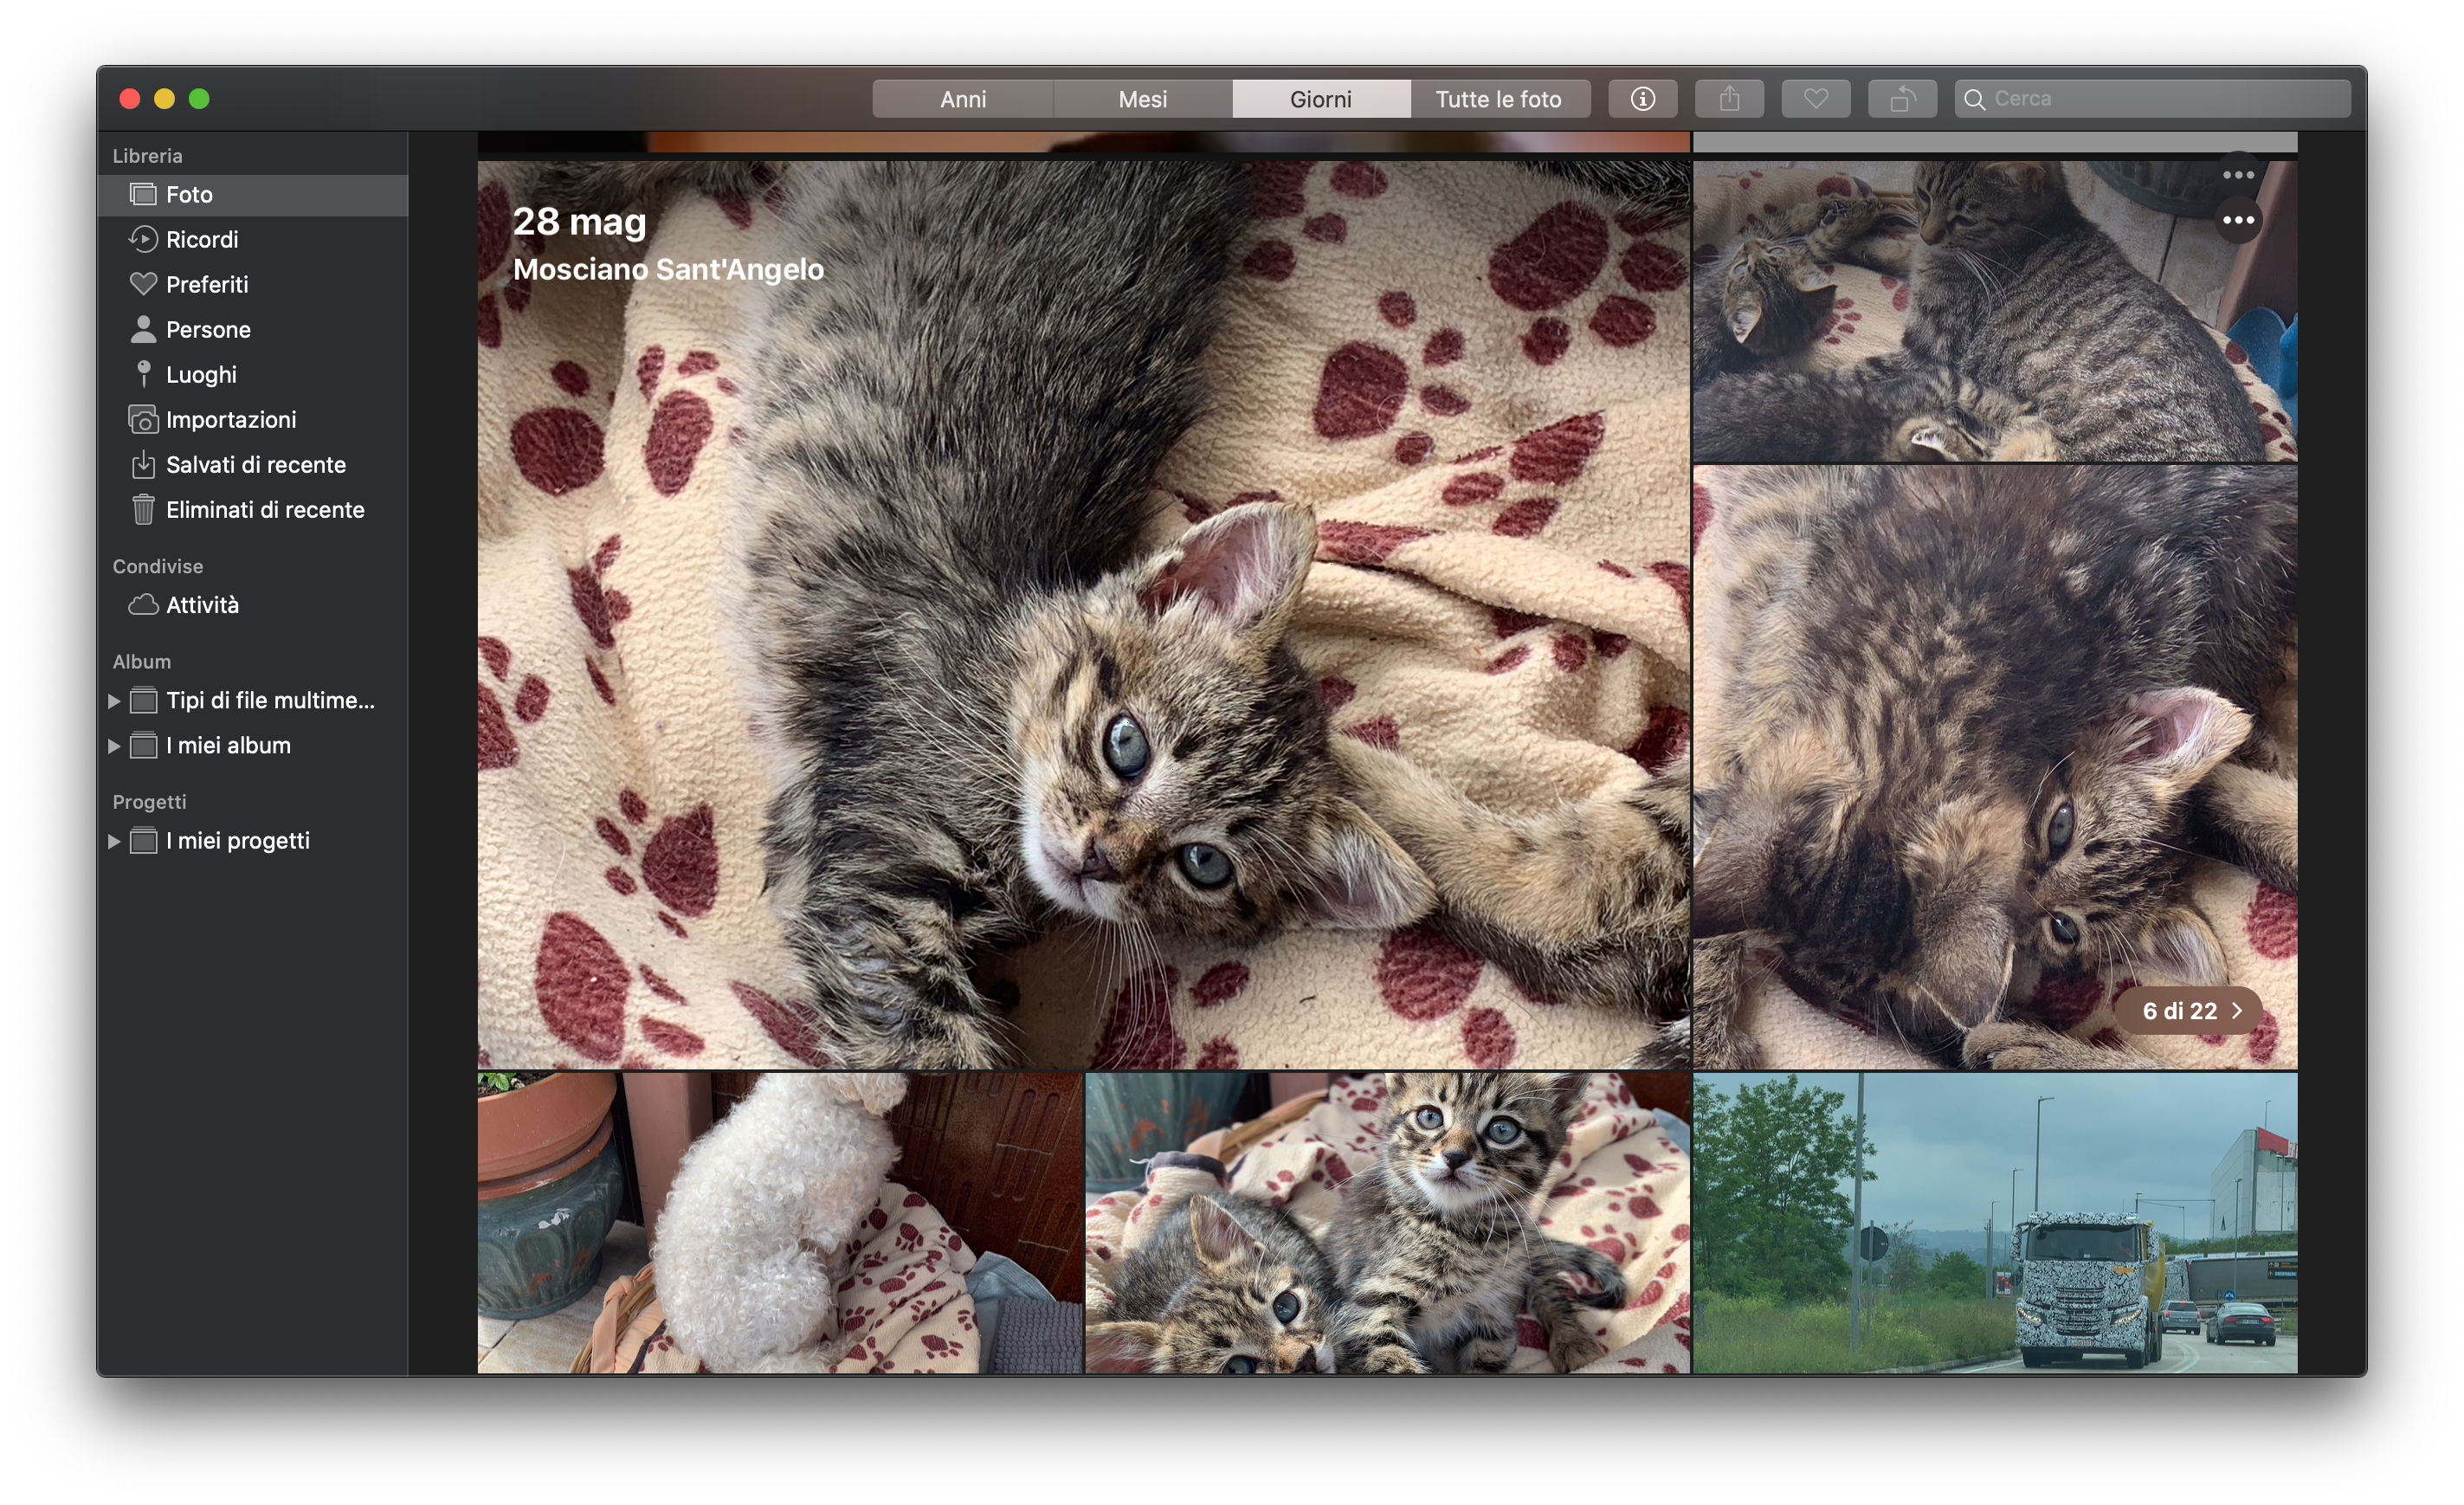The image size is (2464, 1505).
Task: Open Eliminati di recente in the sidebar
Action: 253,509
